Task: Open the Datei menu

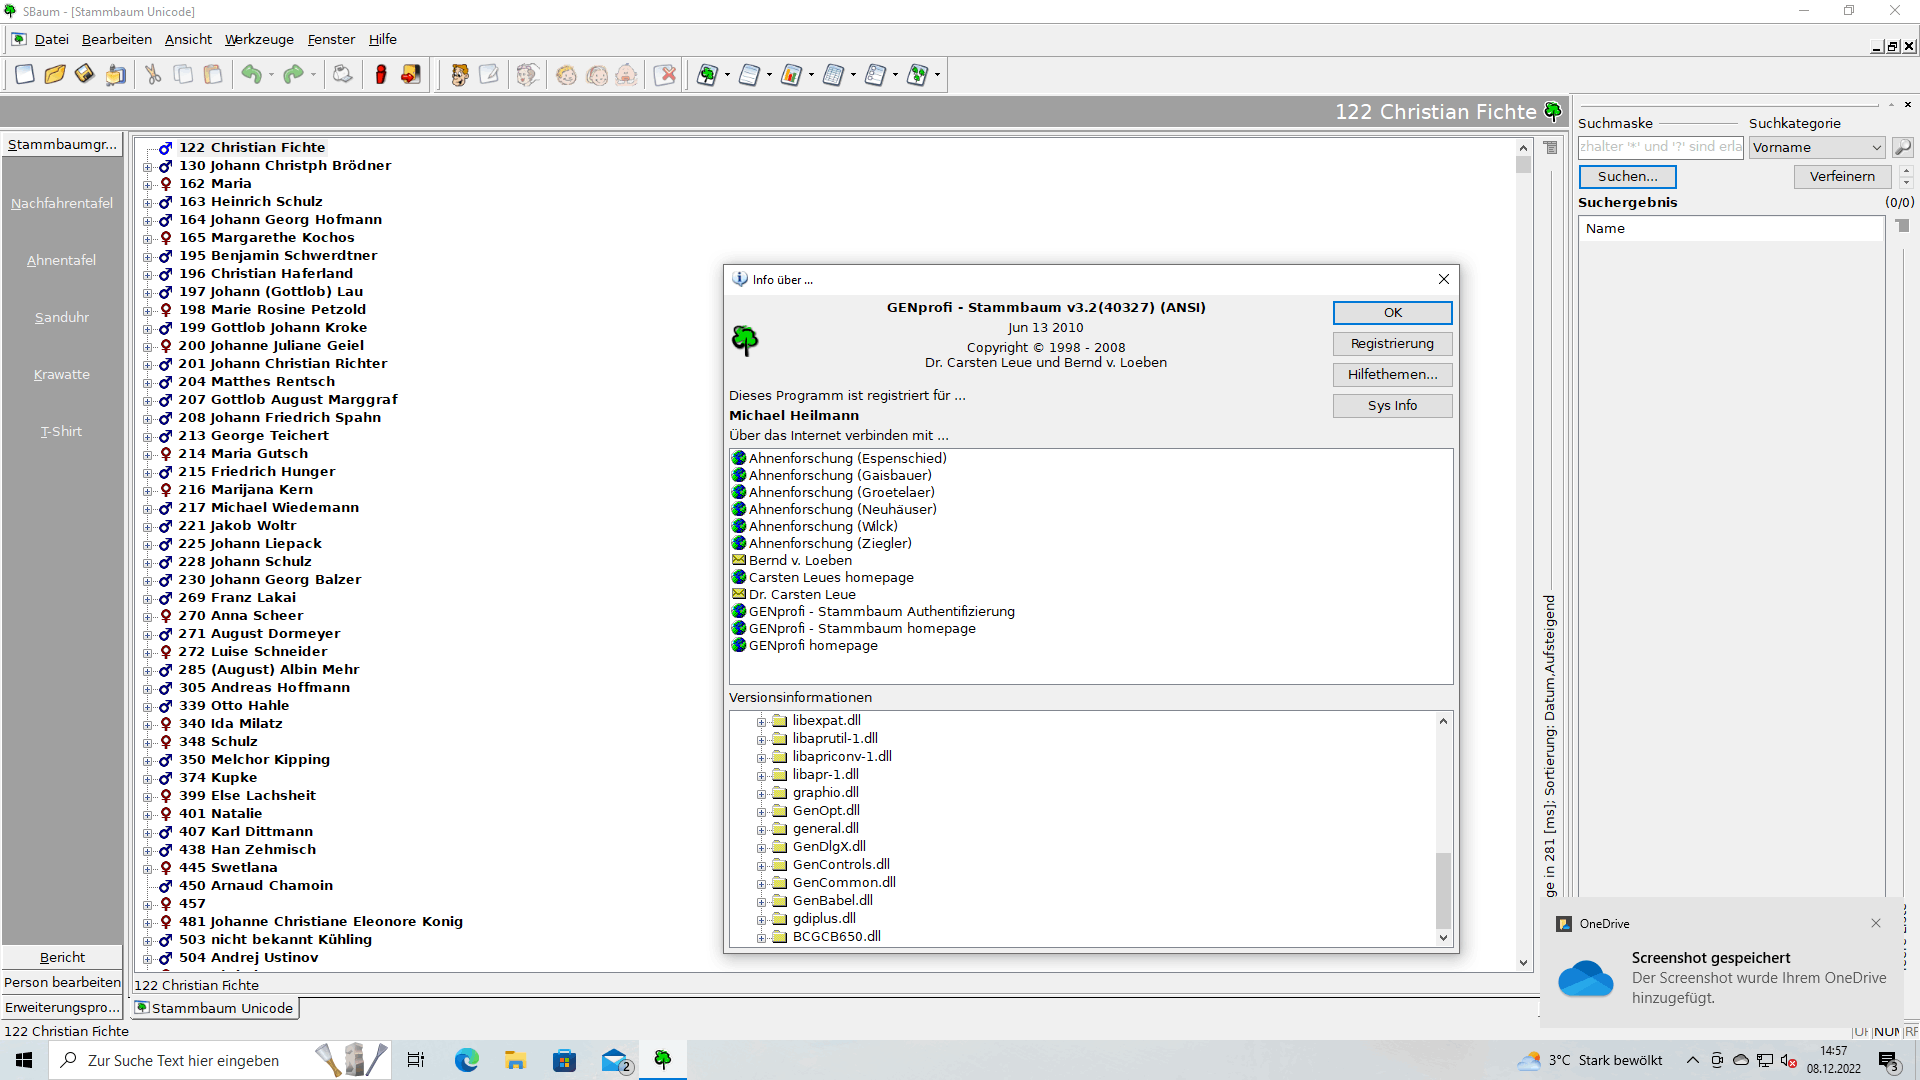Action: pyautogui.click(x=51, y=39)
